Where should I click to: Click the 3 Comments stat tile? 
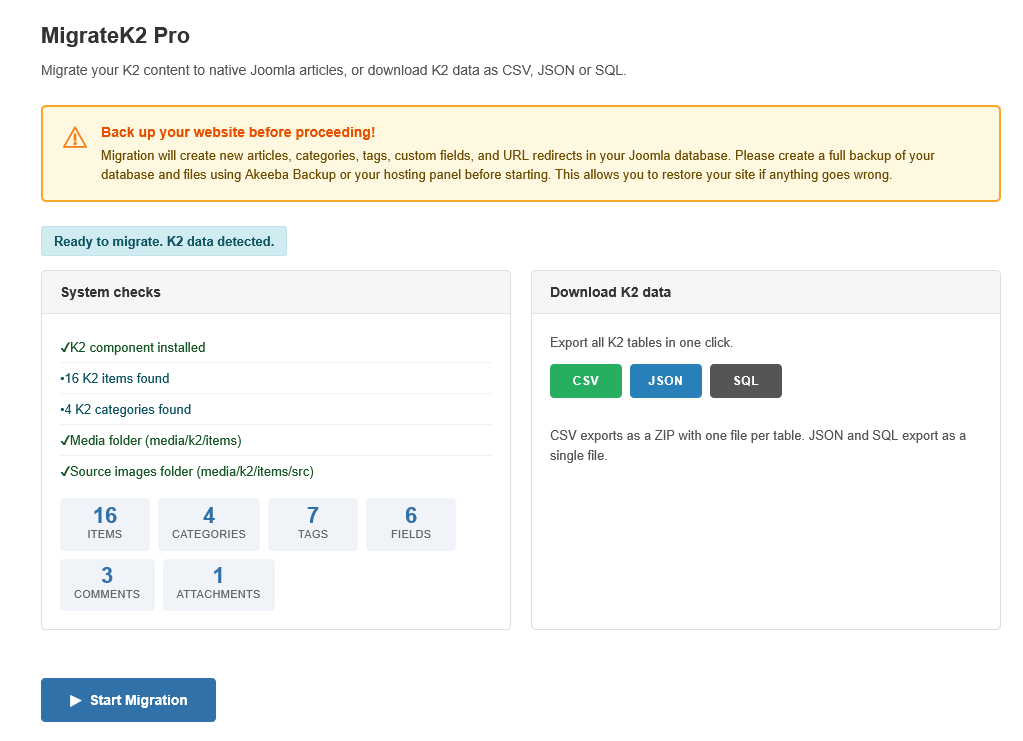pyautogui.click(x=107, y=585)
